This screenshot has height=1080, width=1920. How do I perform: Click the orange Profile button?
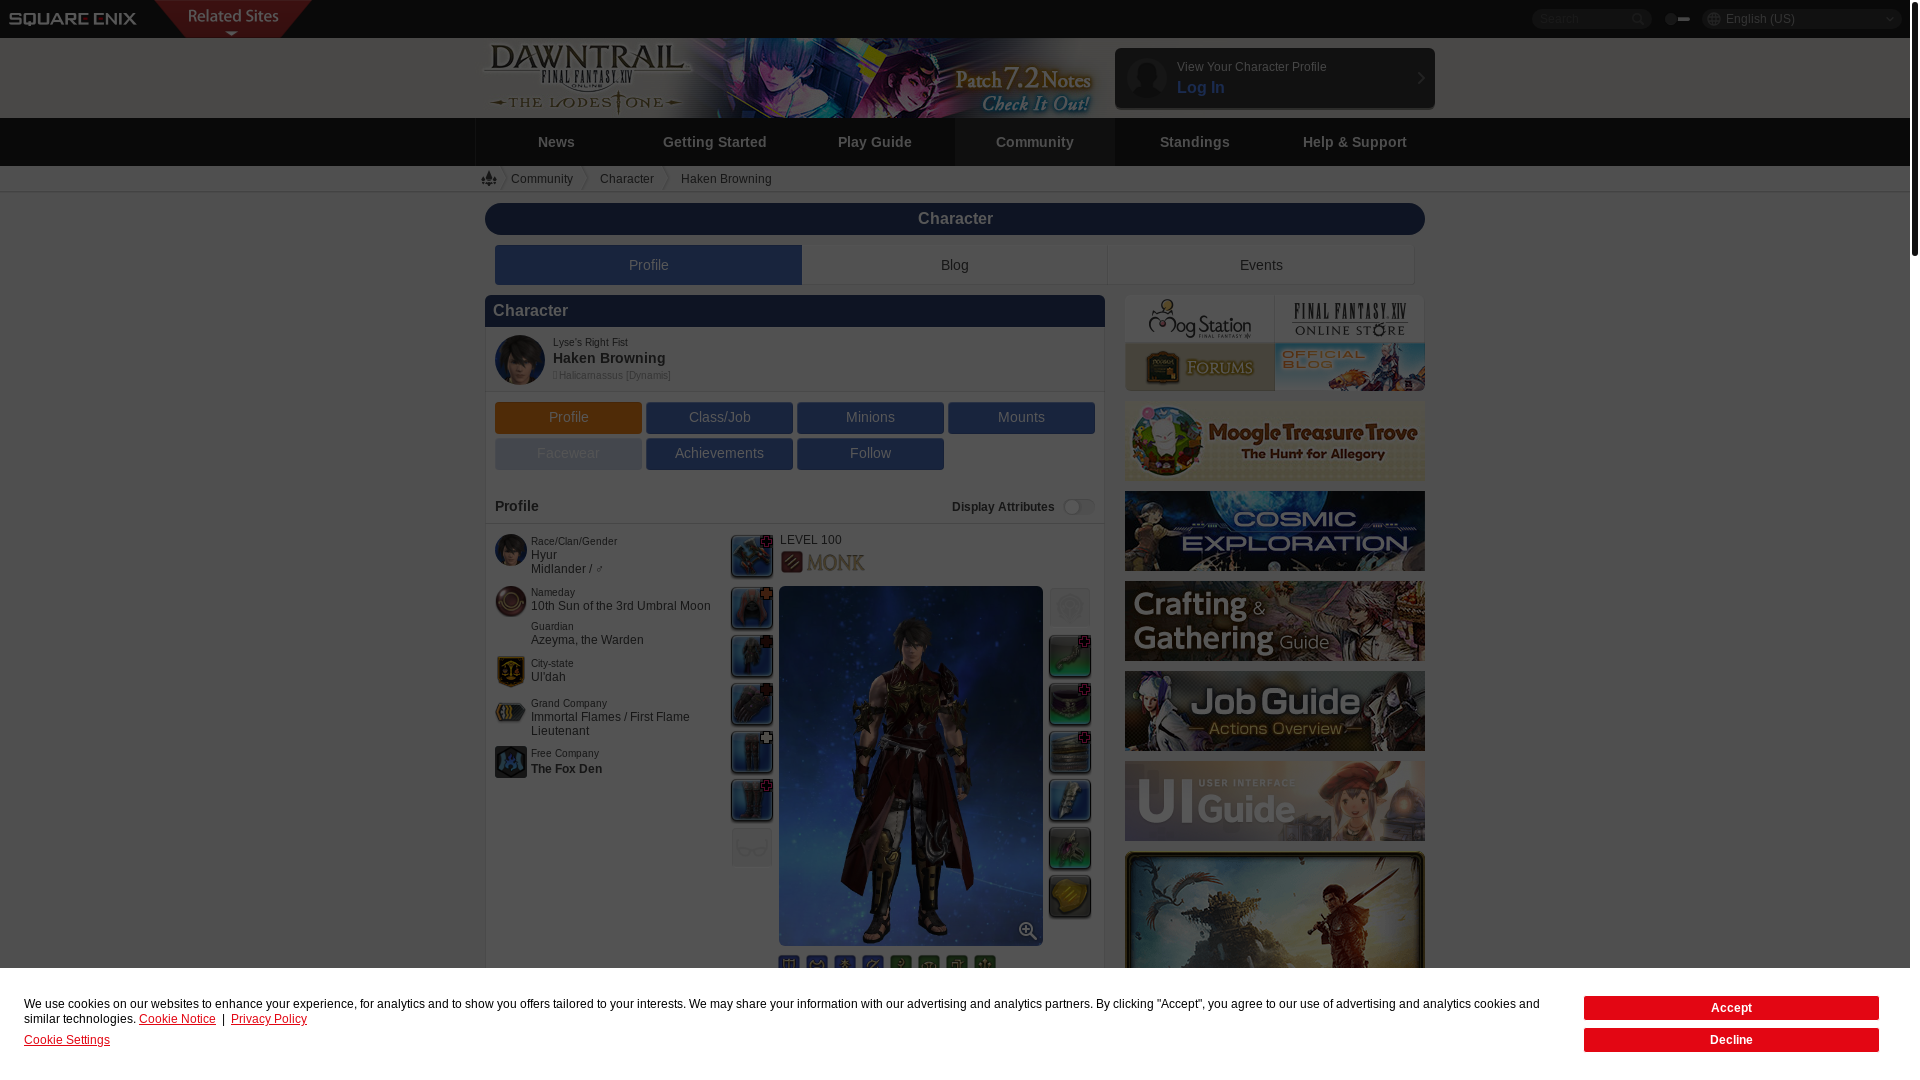[x=568, y=418]
